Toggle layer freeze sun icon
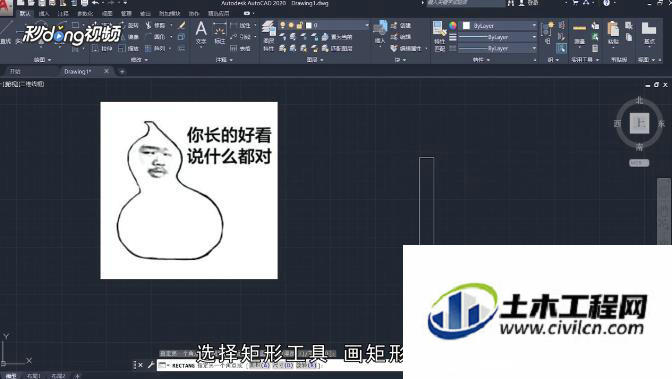This screenshot has width=672, height=379. (x=291, y=26)
